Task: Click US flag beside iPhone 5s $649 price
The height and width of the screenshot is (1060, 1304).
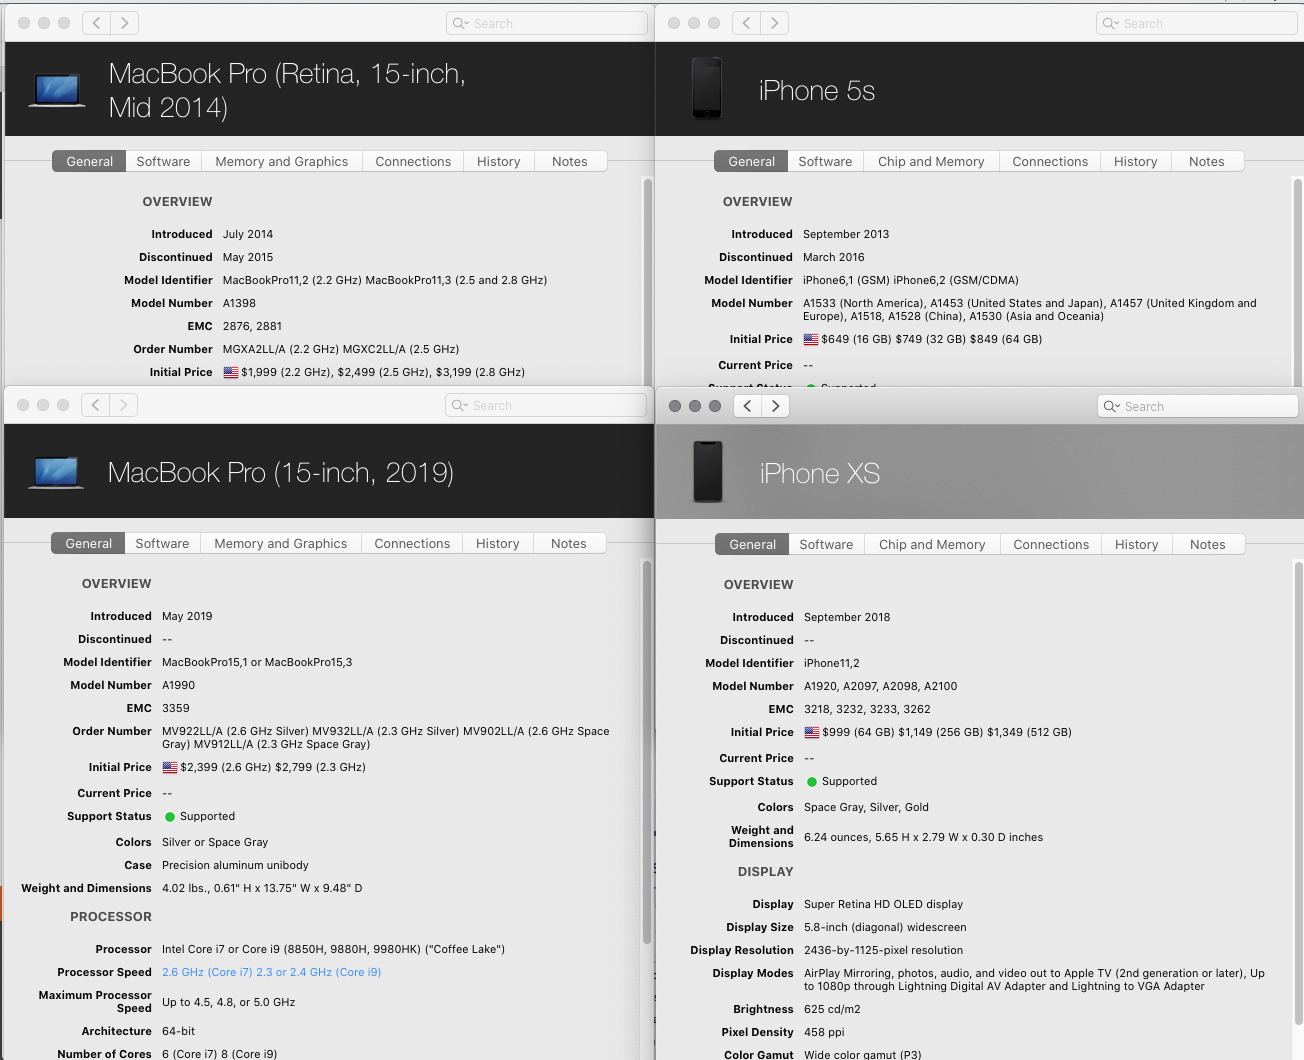Action: point(811,340)
